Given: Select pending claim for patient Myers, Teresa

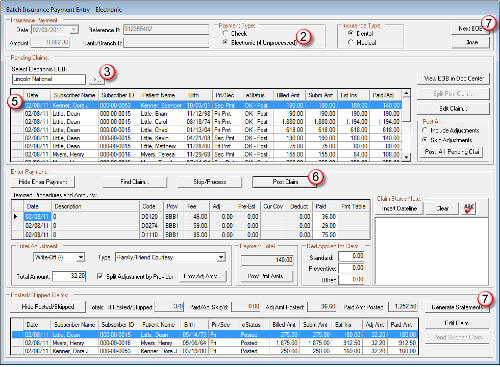Looking at the screenshot, I should coord(207,154).
